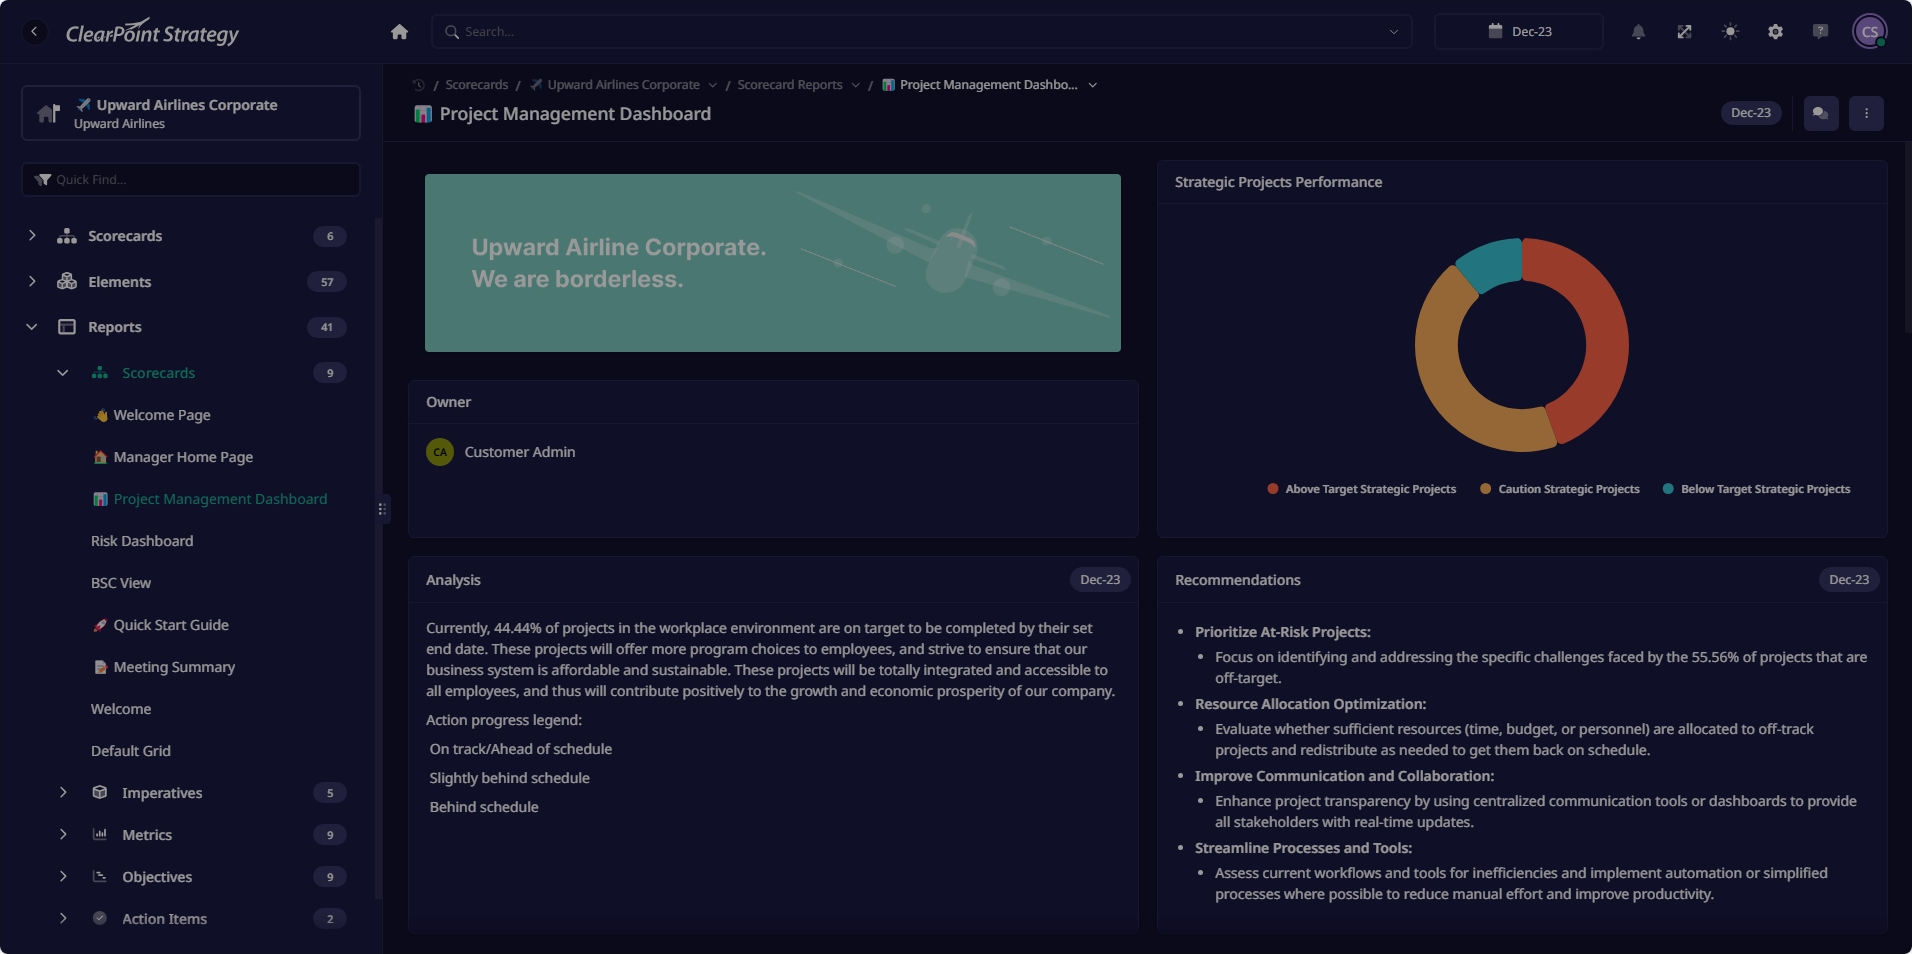Click the dashboard icon next to the page title
The height and width of the screenshot is (954, 1912).
(423, 114)
